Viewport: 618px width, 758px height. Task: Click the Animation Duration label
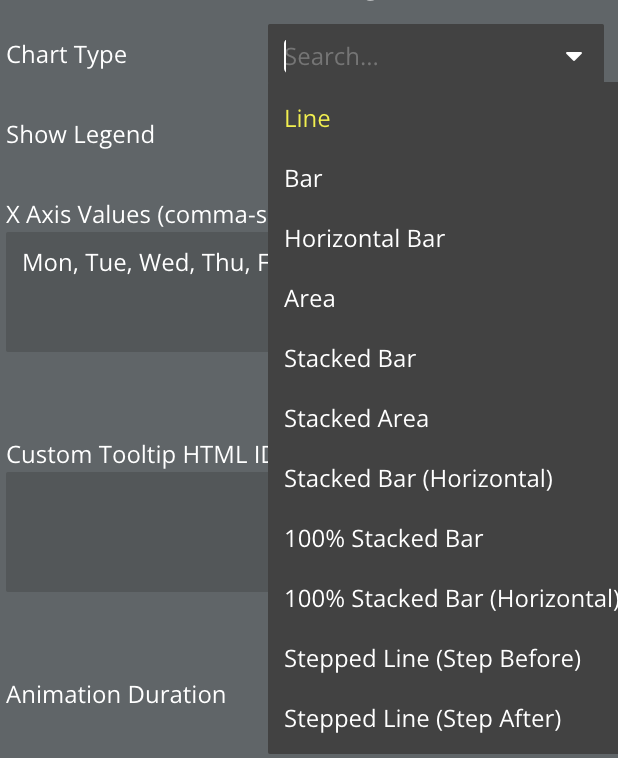[x=116, y=695]
